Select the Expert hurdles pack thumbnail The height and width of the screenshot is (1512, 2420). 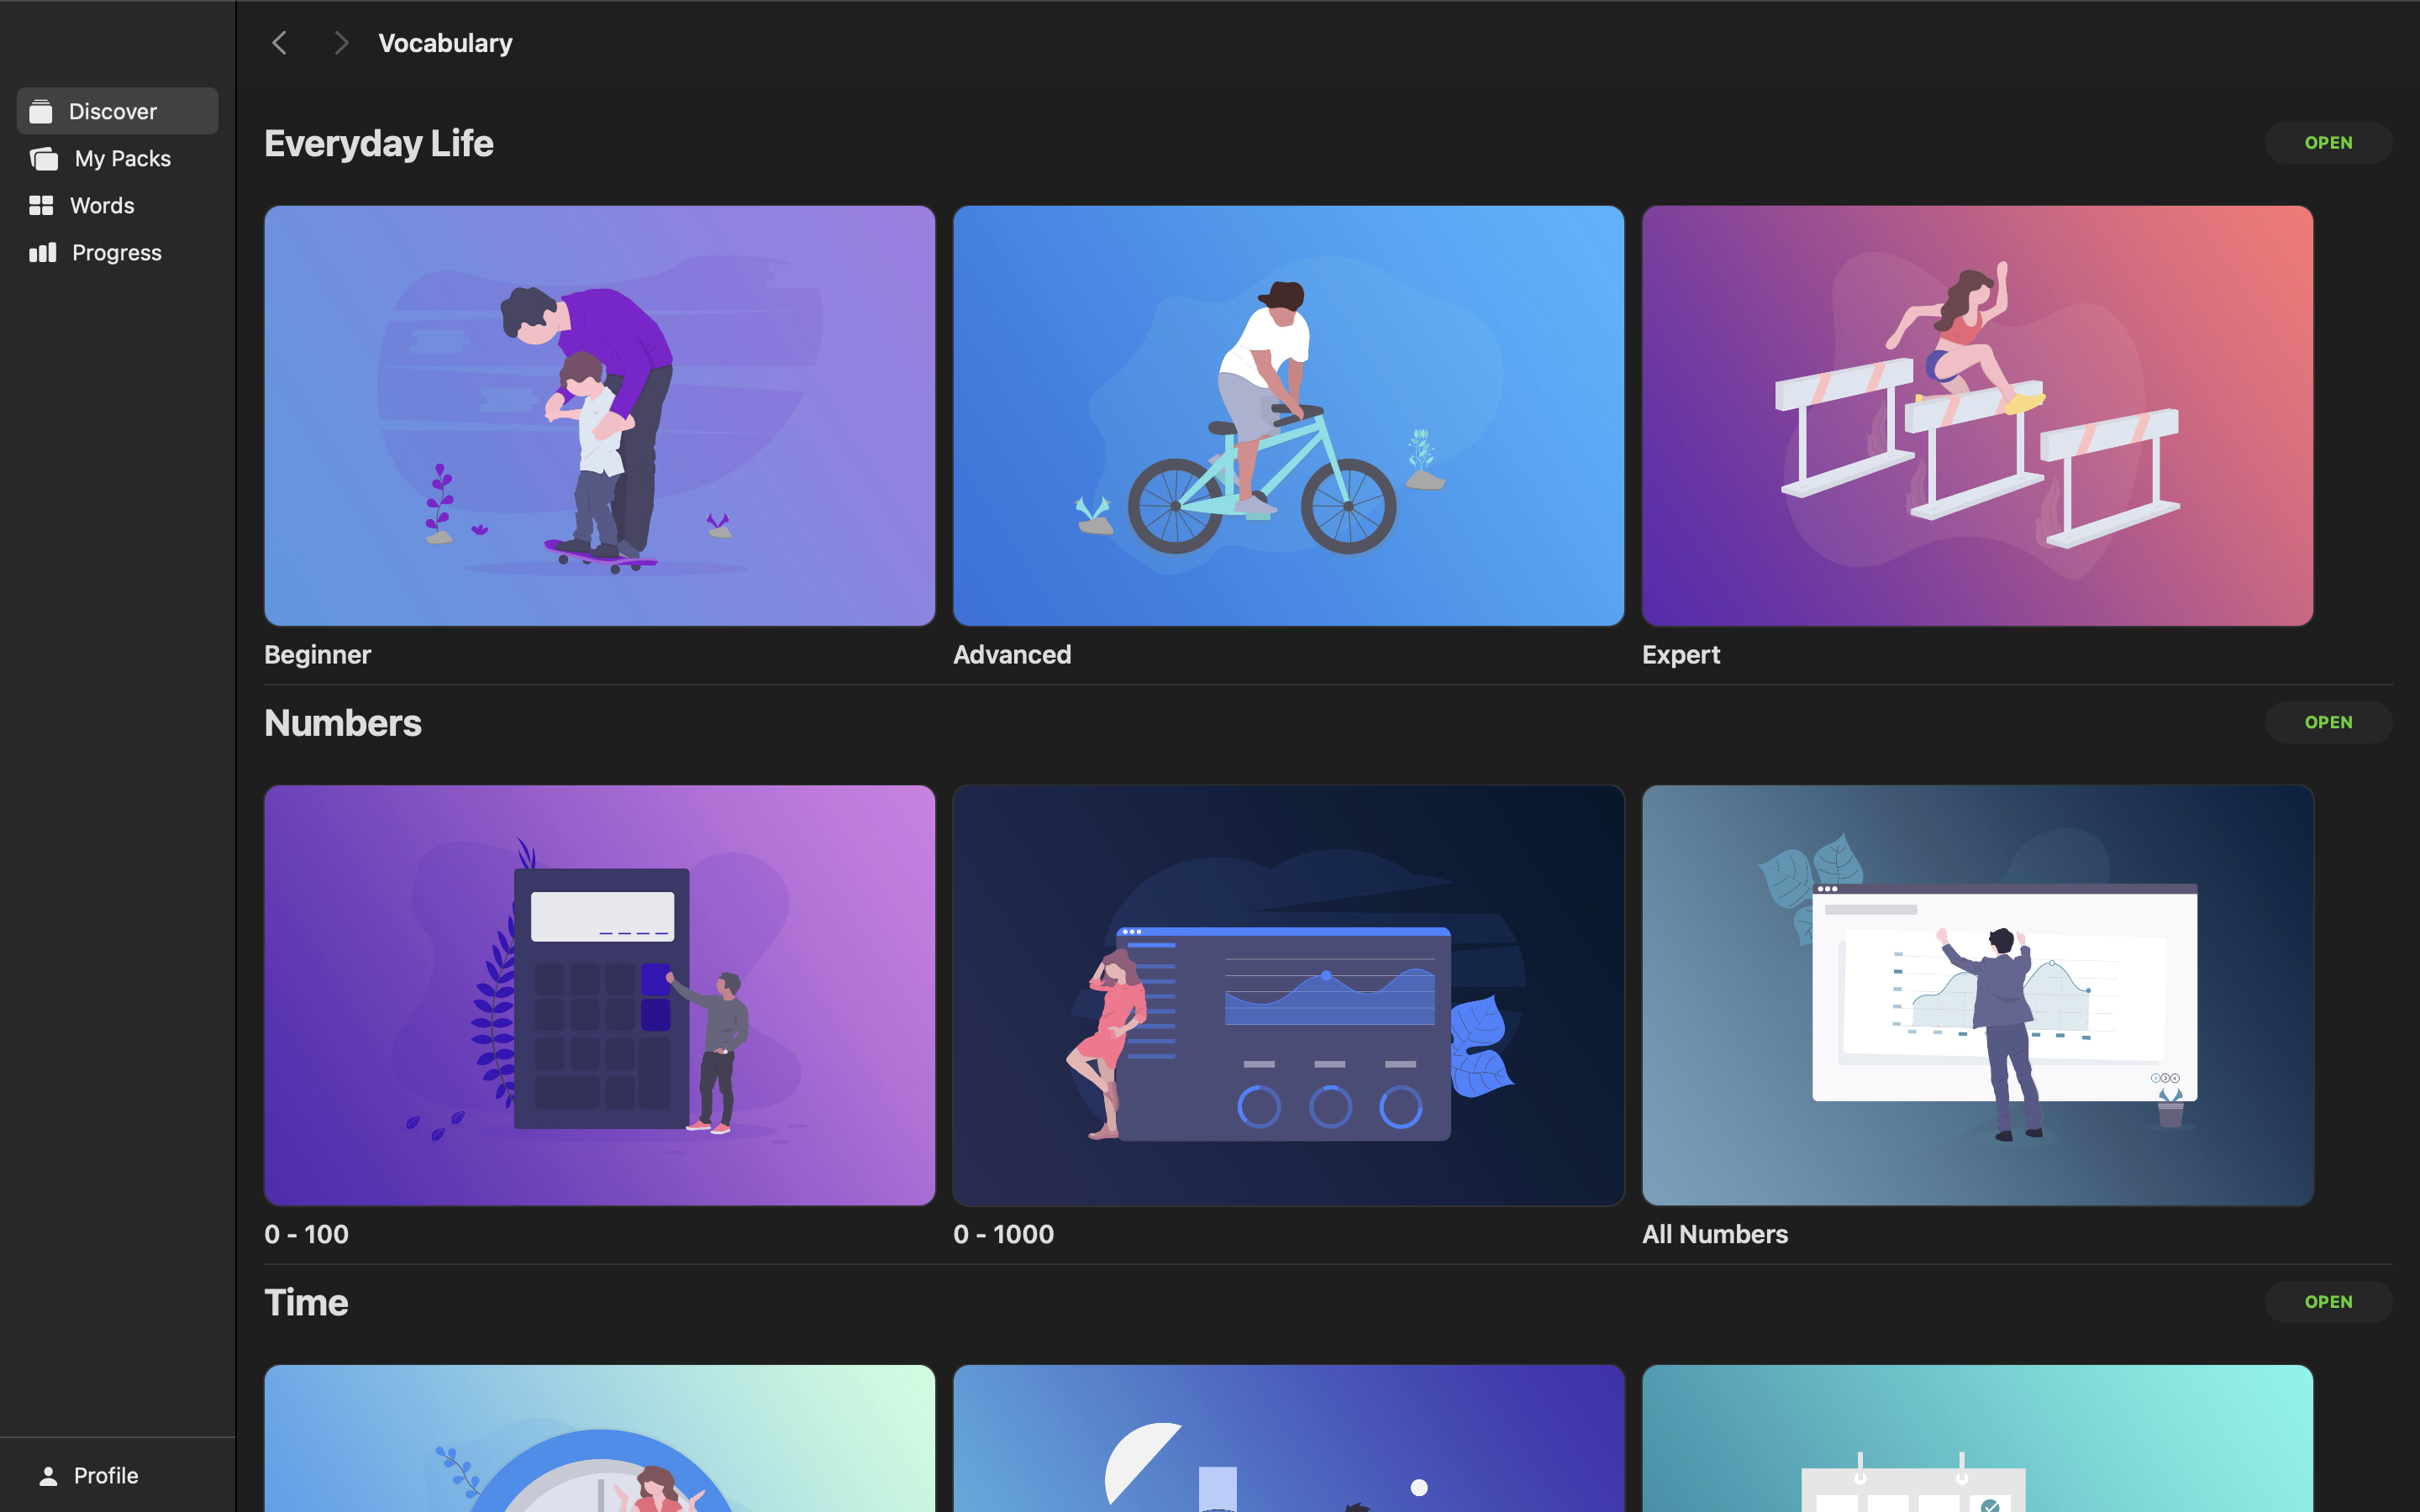click(1978, 416)
